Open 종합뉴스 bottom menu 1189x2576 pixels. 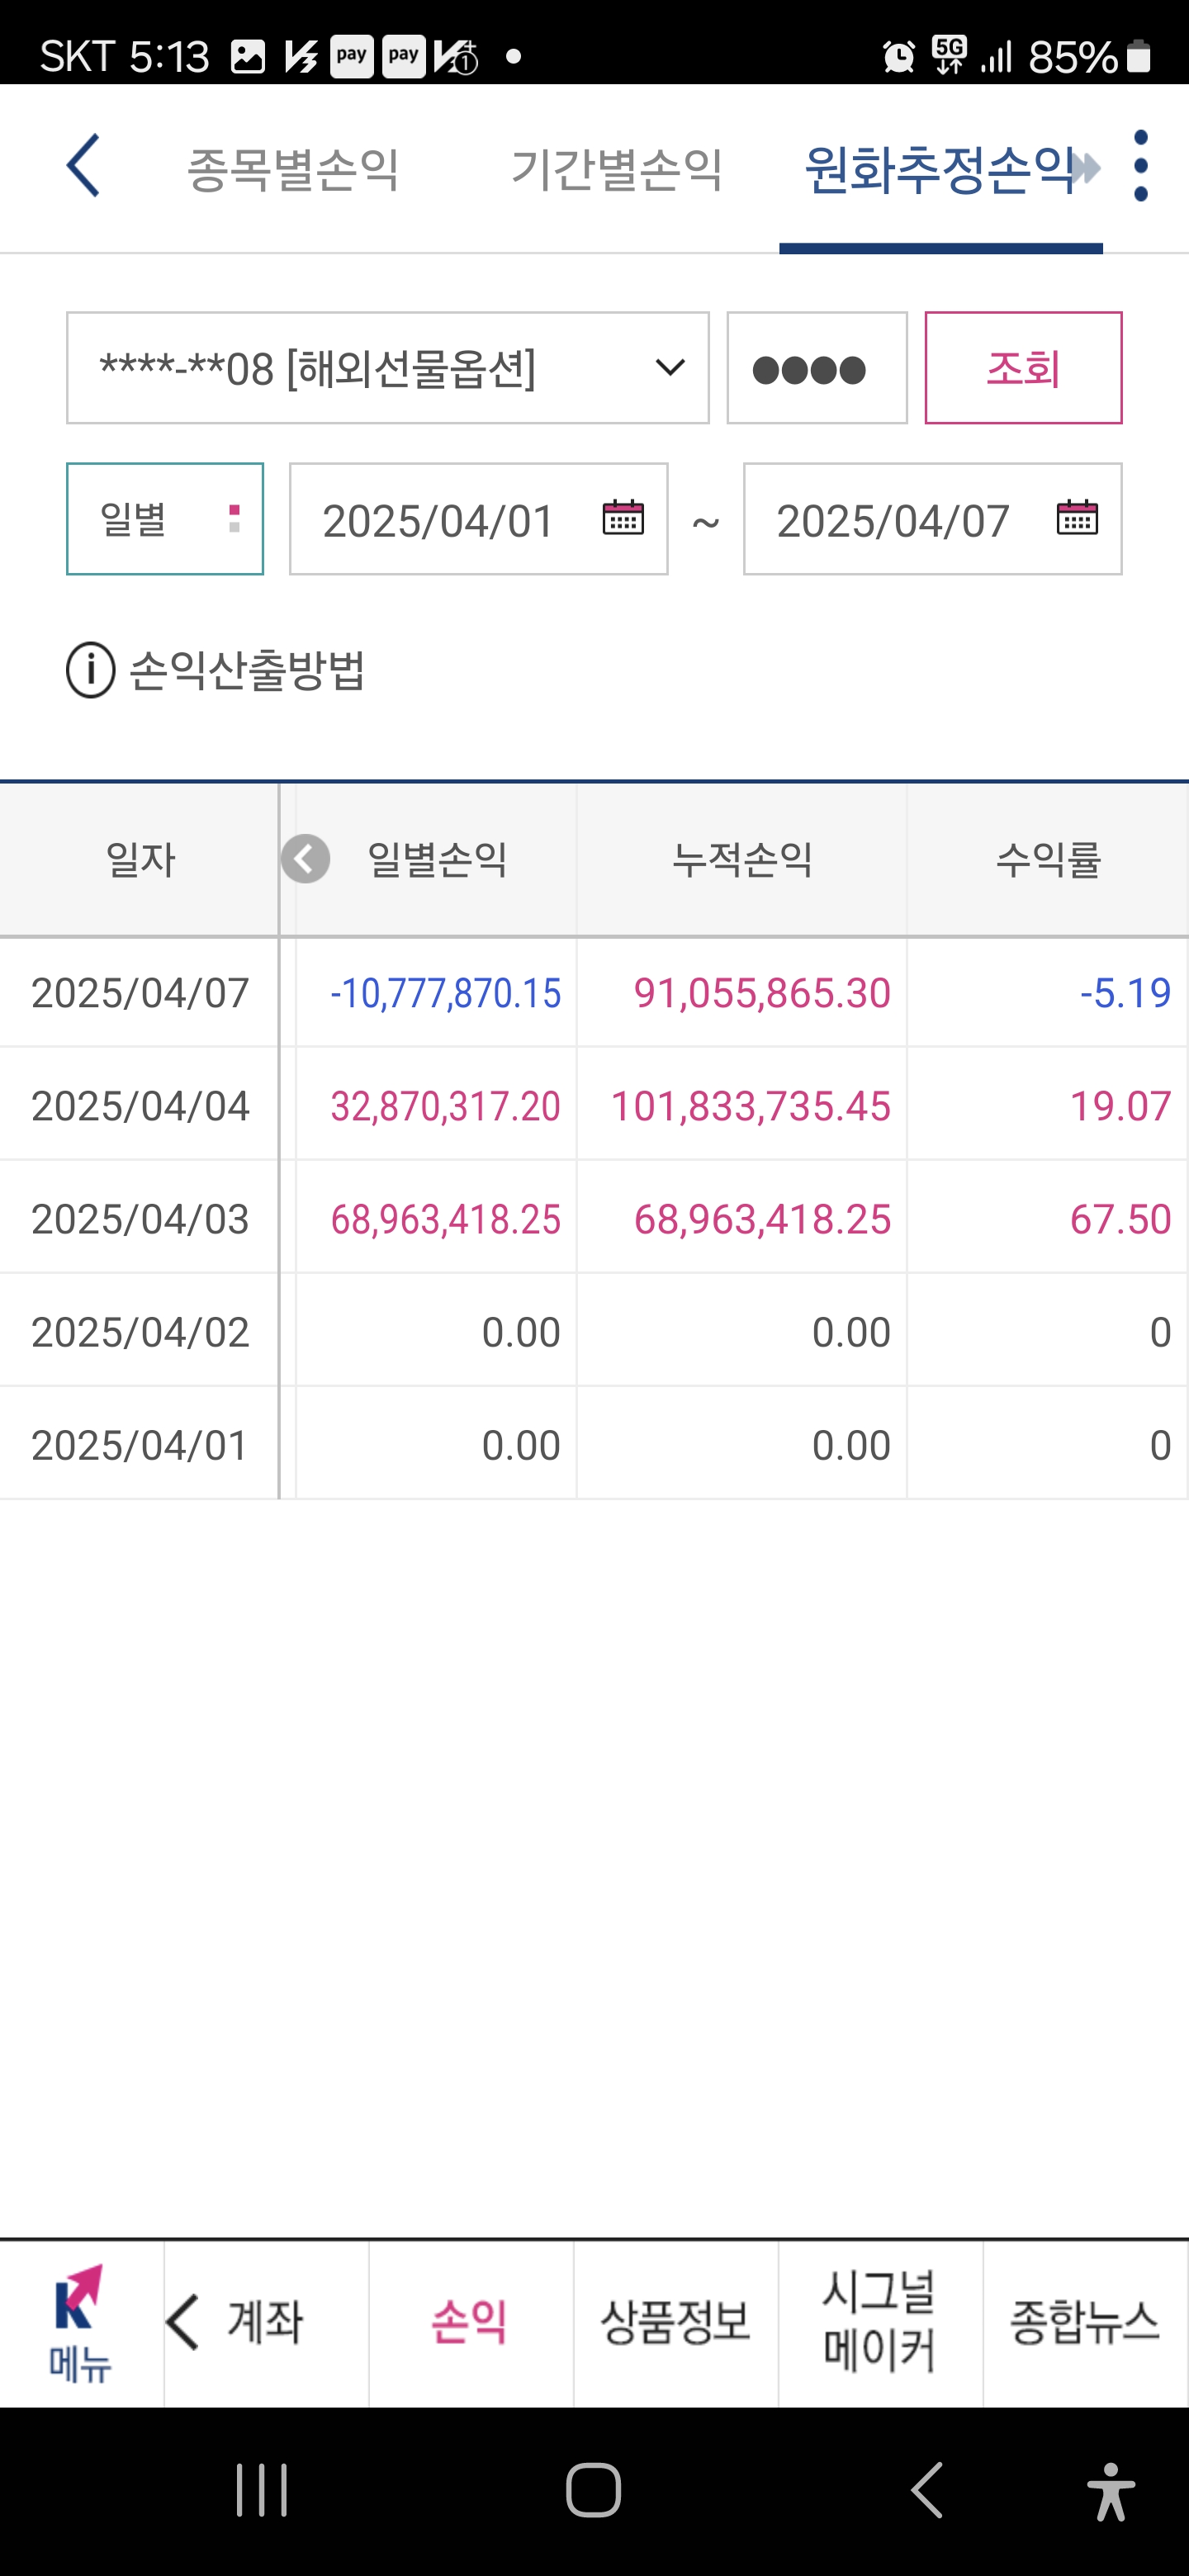(1085, 2322)
